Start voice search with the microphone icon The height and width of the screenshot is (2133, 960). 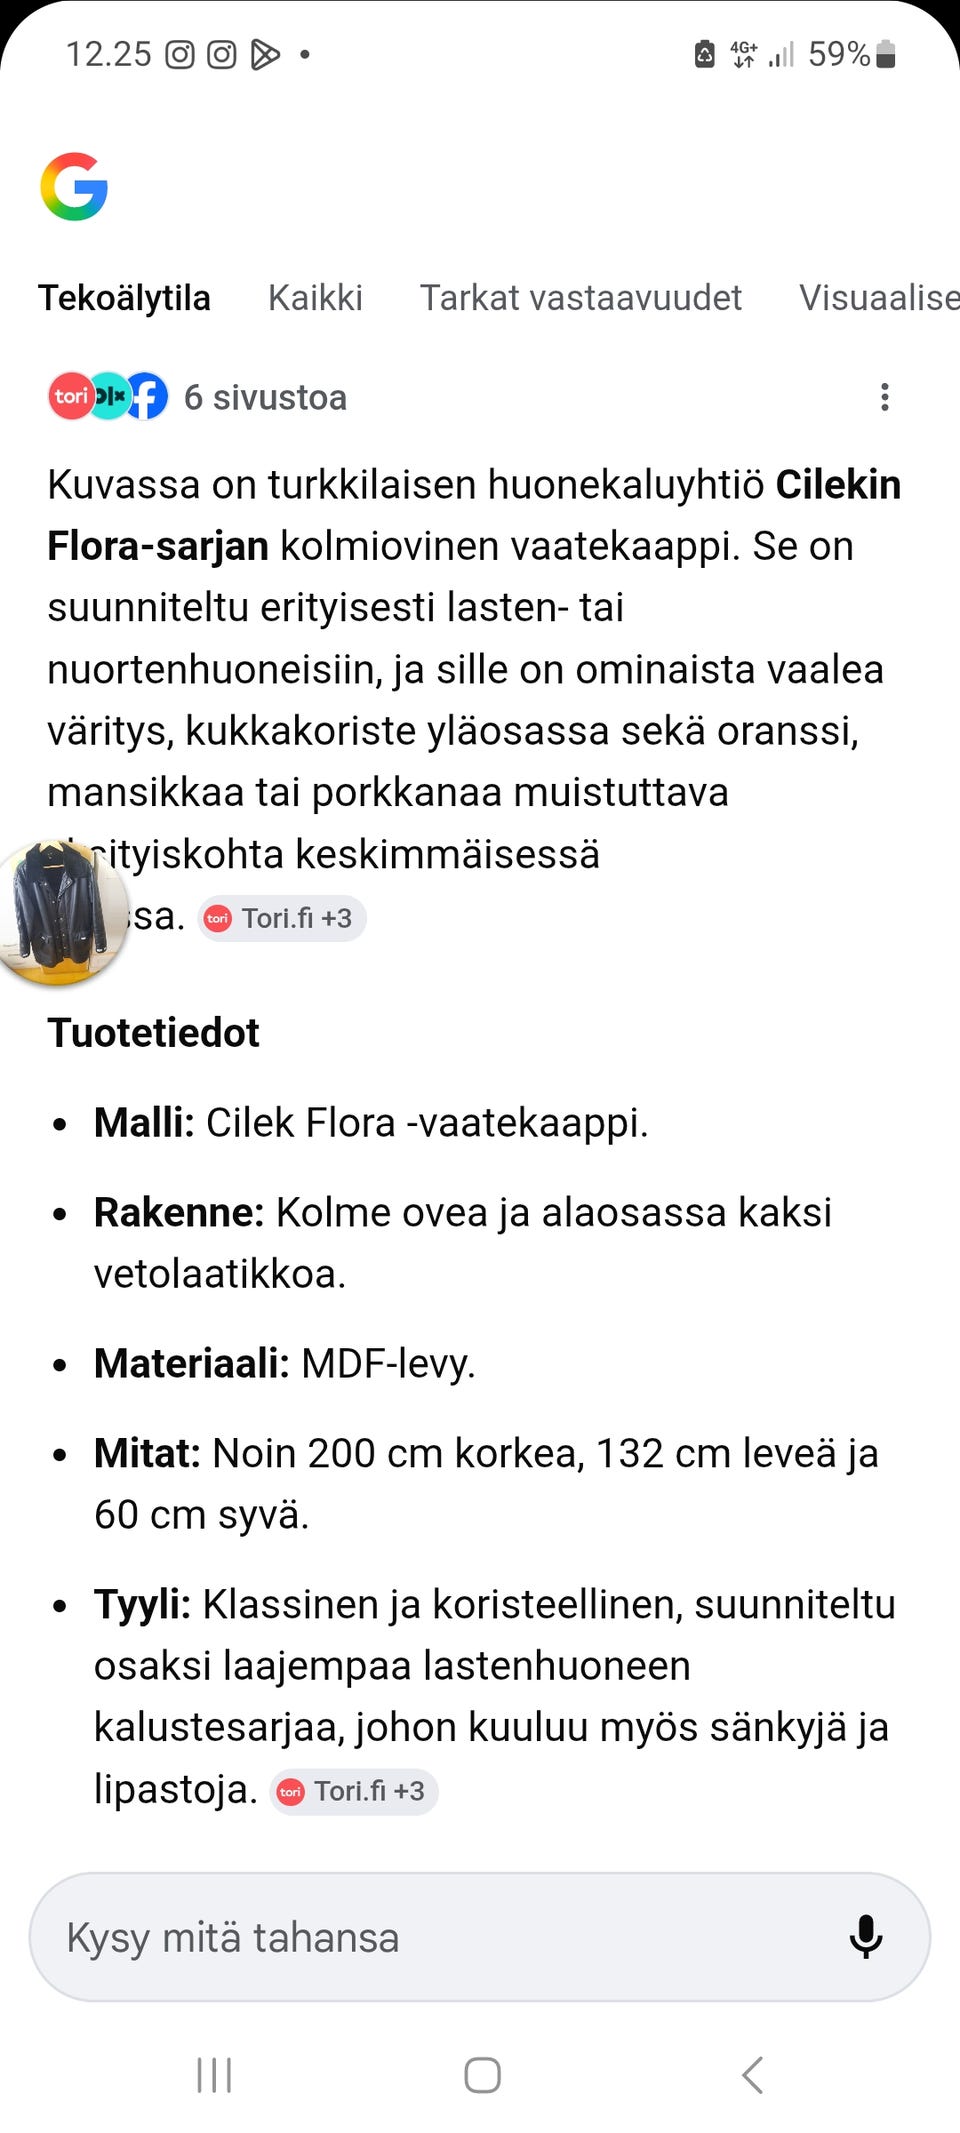(864, 1937)
